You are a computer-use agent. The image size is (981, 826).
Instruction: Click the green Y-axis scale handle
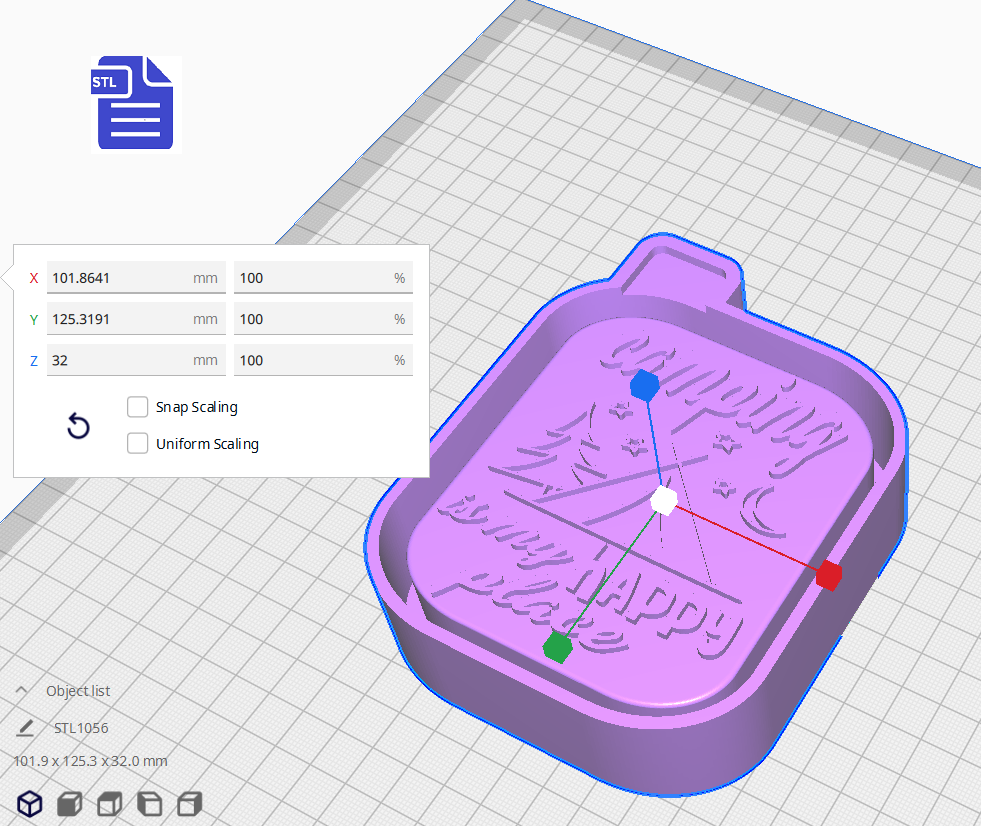[x=557, y=647]
